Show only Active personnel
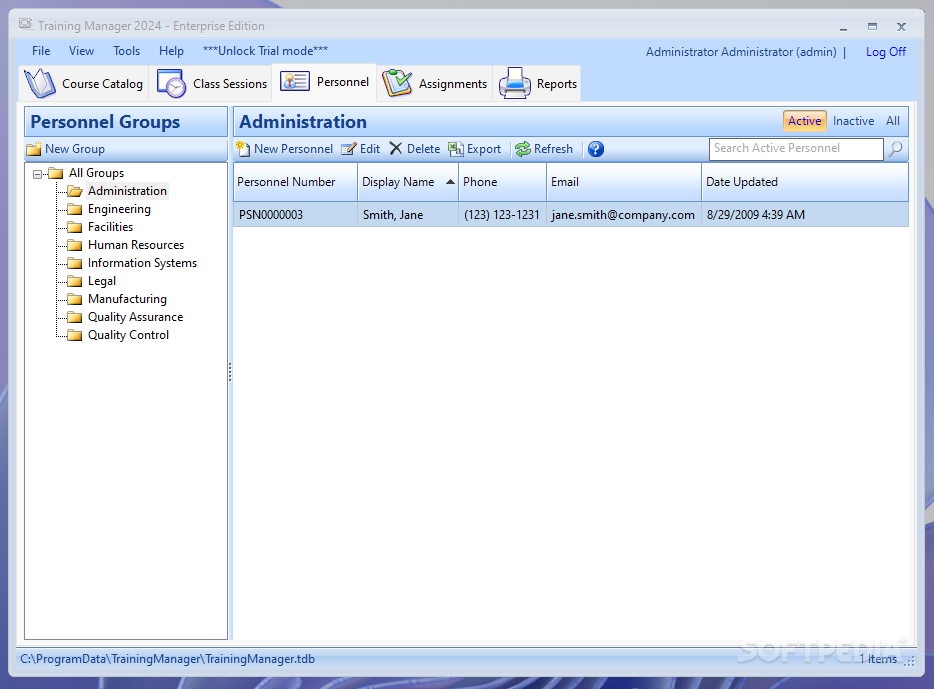The height and width of the screenshot is (689, 934). [804, 121]
